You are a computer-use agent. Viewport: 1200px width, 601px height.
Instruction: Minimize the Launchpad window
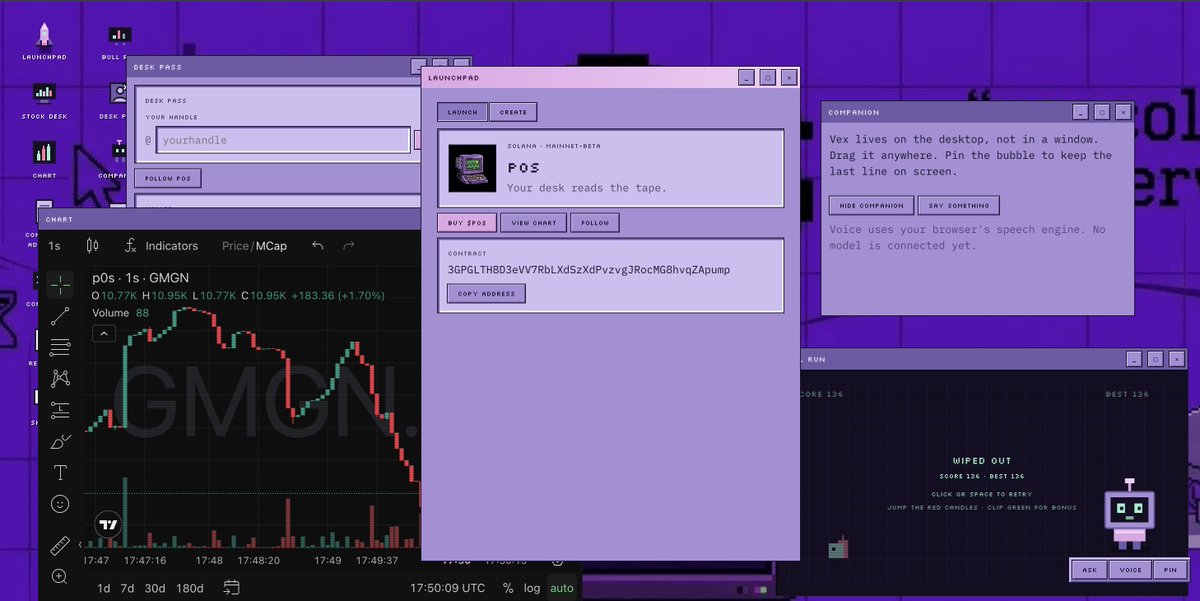coord(746,77)
